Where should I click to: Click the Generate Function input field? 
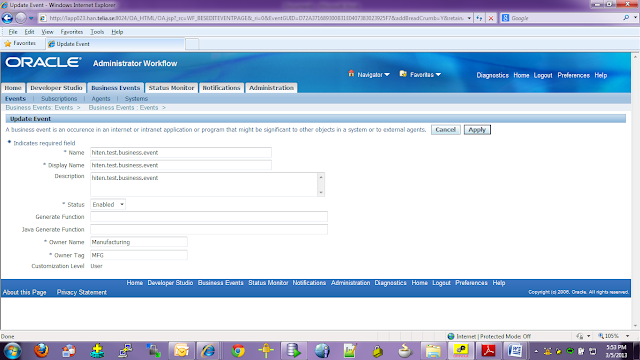coord(209,217)
